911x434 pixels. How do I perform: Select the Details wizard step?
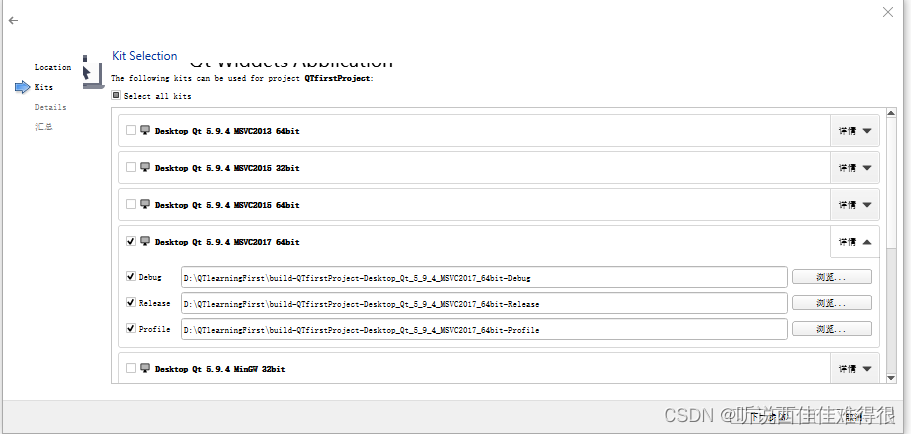tap(51, 107)
